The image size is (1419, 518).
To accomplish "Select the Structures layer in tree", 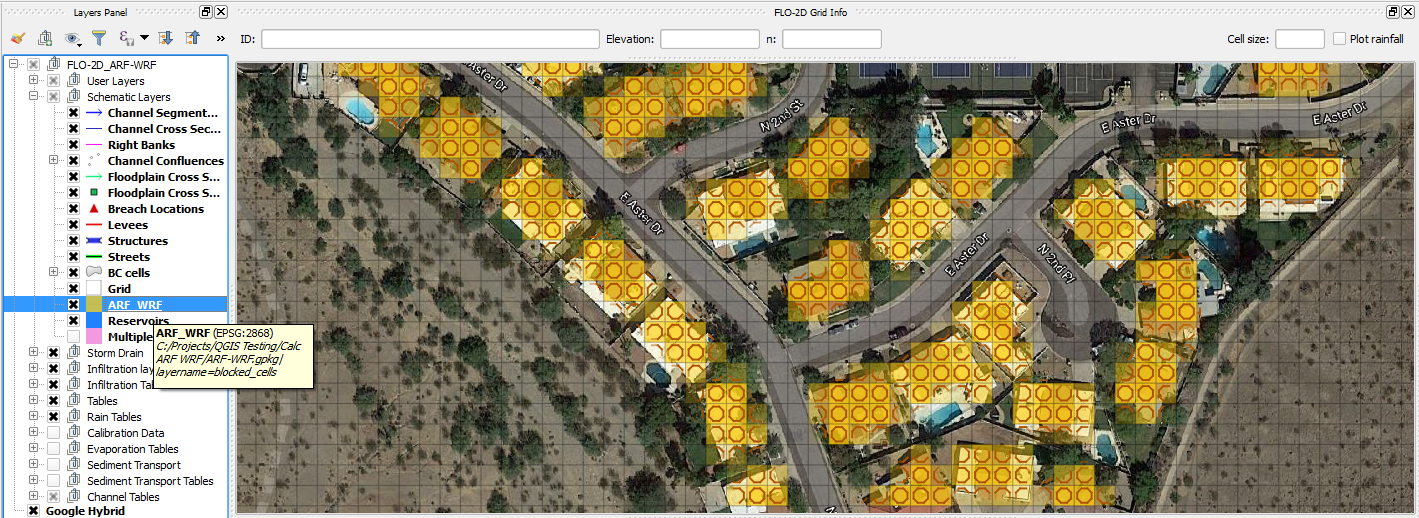I will [x=137, y=241].
